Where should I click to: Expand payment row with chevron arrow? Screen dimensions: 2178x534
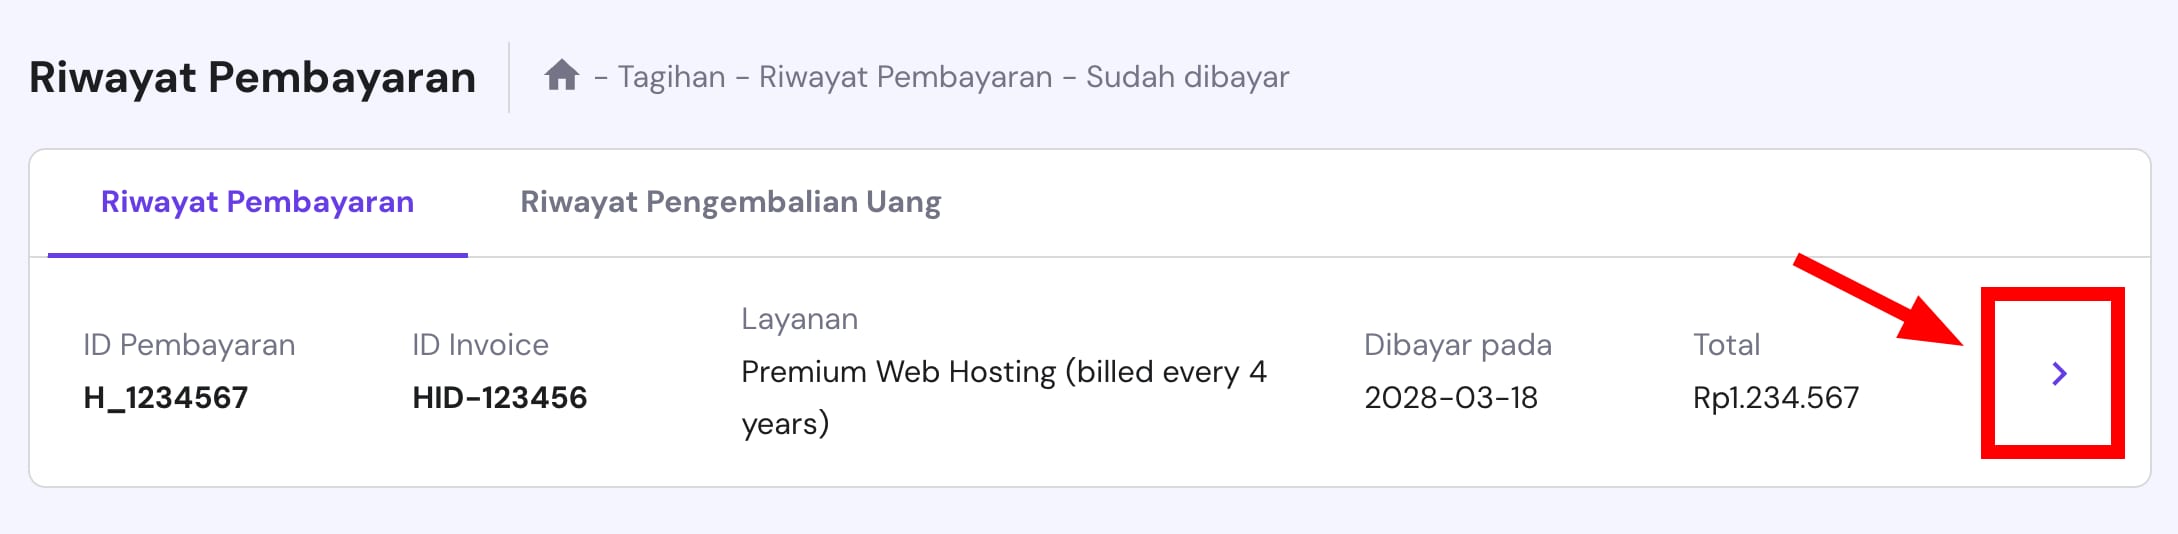coord(2058,374)
